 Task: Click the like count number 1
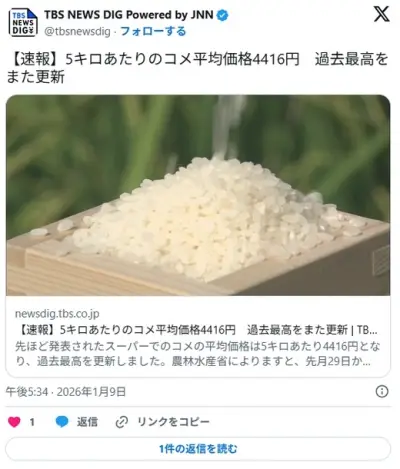click(32, 422)
